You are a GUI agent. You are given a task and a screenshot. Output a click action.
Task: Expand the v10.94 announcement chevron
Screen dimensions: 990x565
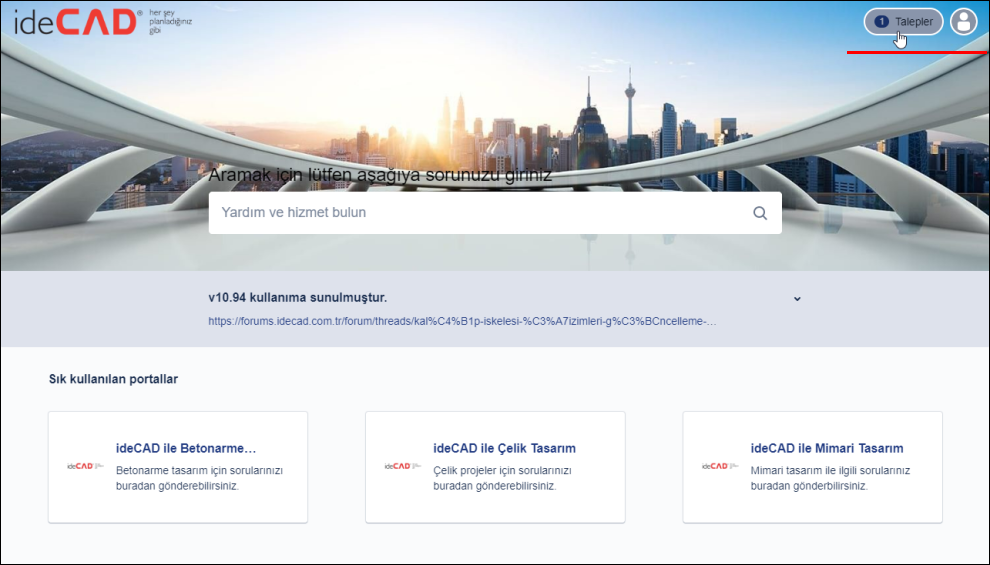(797, 299)
